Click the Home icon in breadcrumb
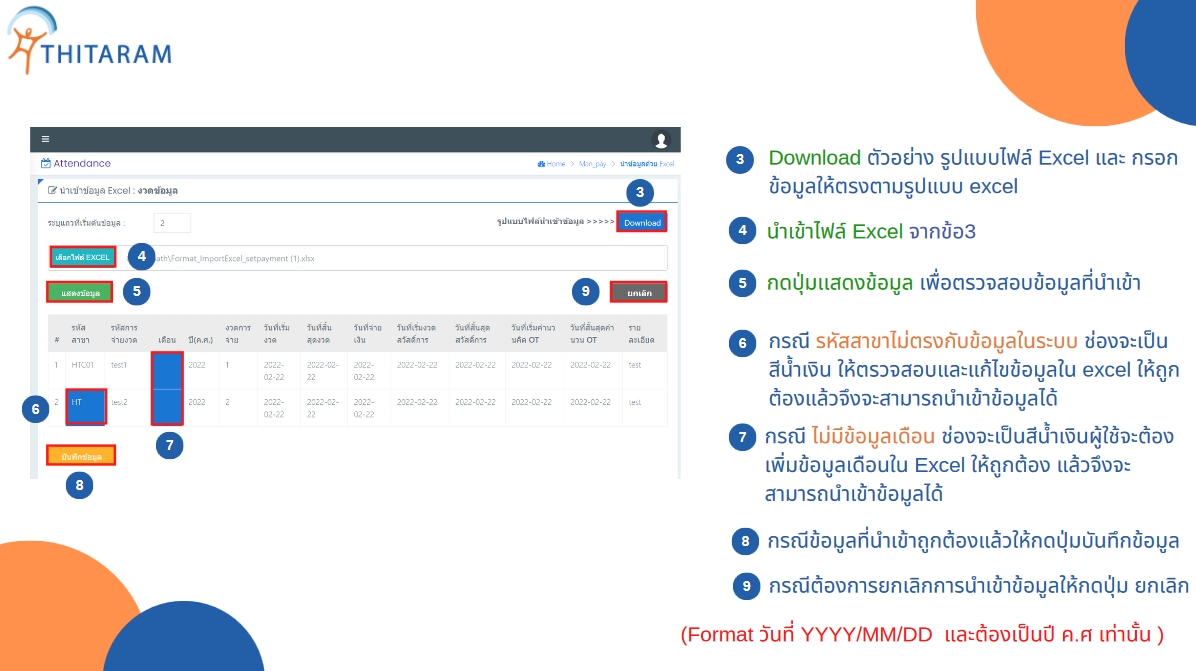Image resolution: width=1196 pixels, height=671 pixels. click(x=541, y=163)
